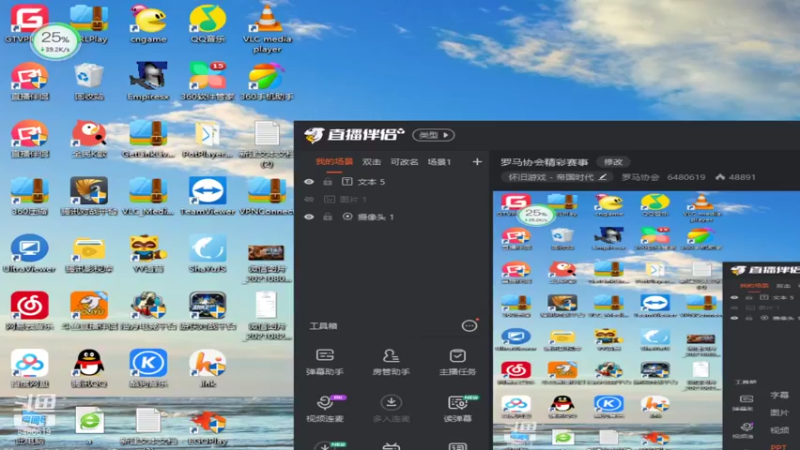800x450 pixels.
Task: Open the 主播任务 tool
Action: click(457, 362)
